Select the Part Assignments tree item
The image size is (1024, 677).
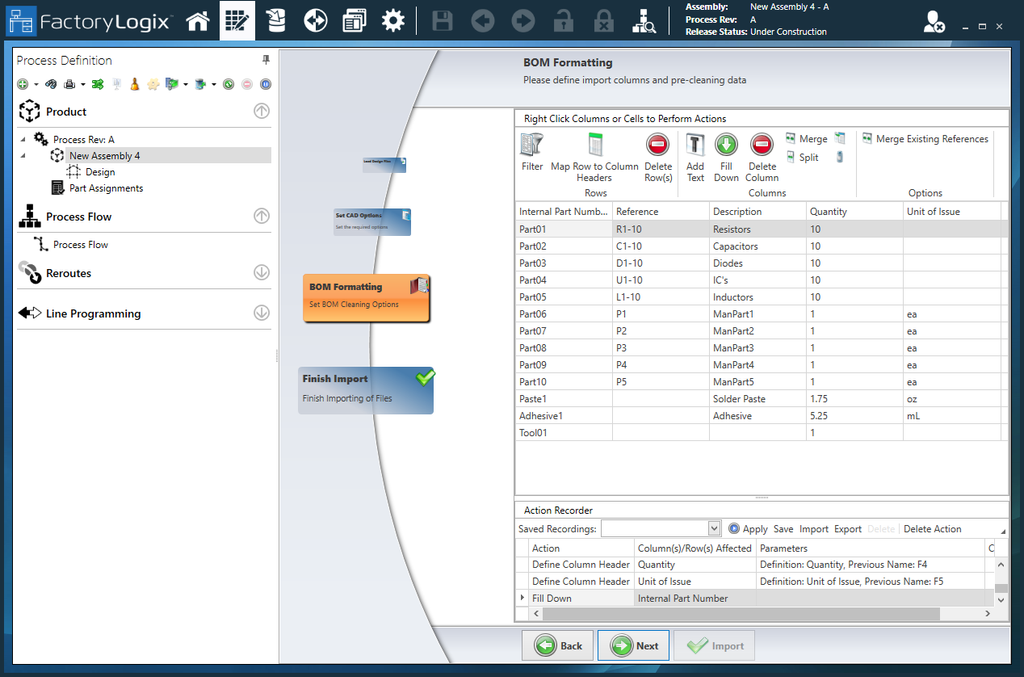coord(105,188)
